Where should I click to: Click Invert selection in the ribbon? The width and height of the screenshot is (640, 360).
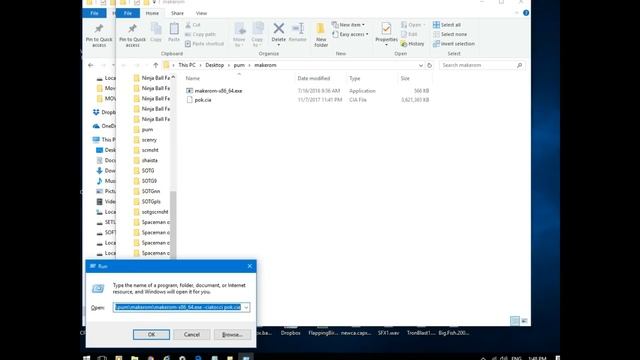[453, 44]
